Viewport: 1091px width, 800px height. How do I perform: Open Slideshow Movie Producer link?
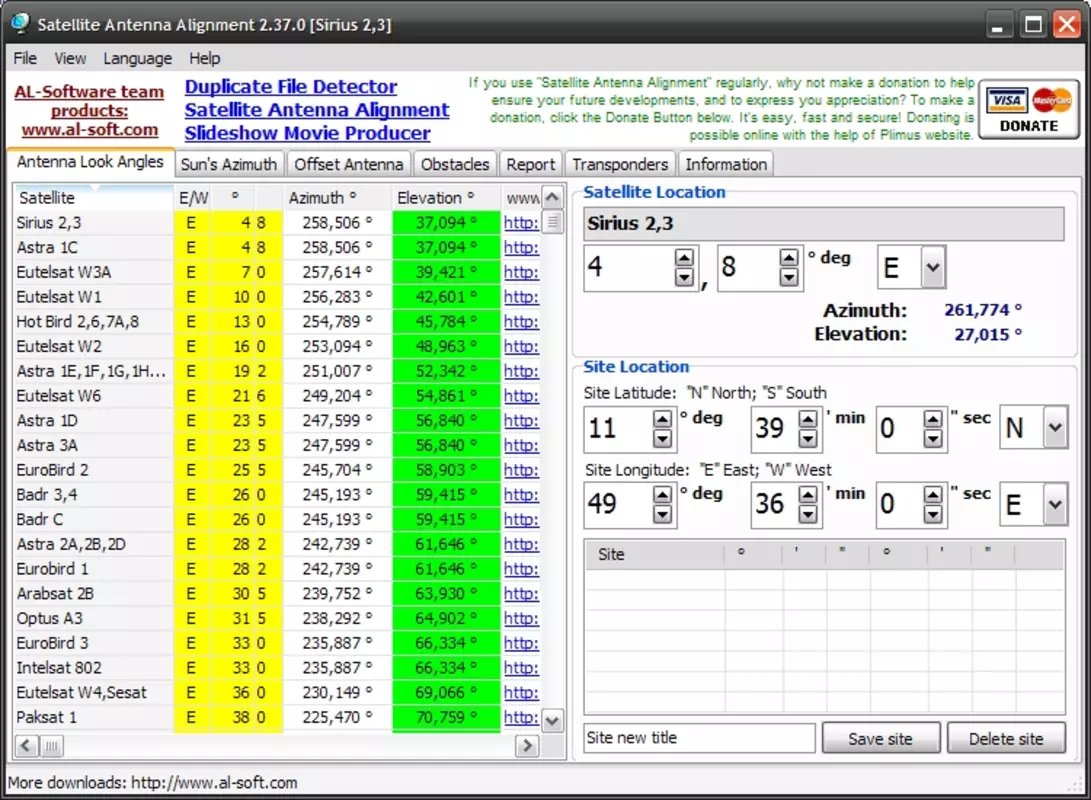click(x=308, y=133)
